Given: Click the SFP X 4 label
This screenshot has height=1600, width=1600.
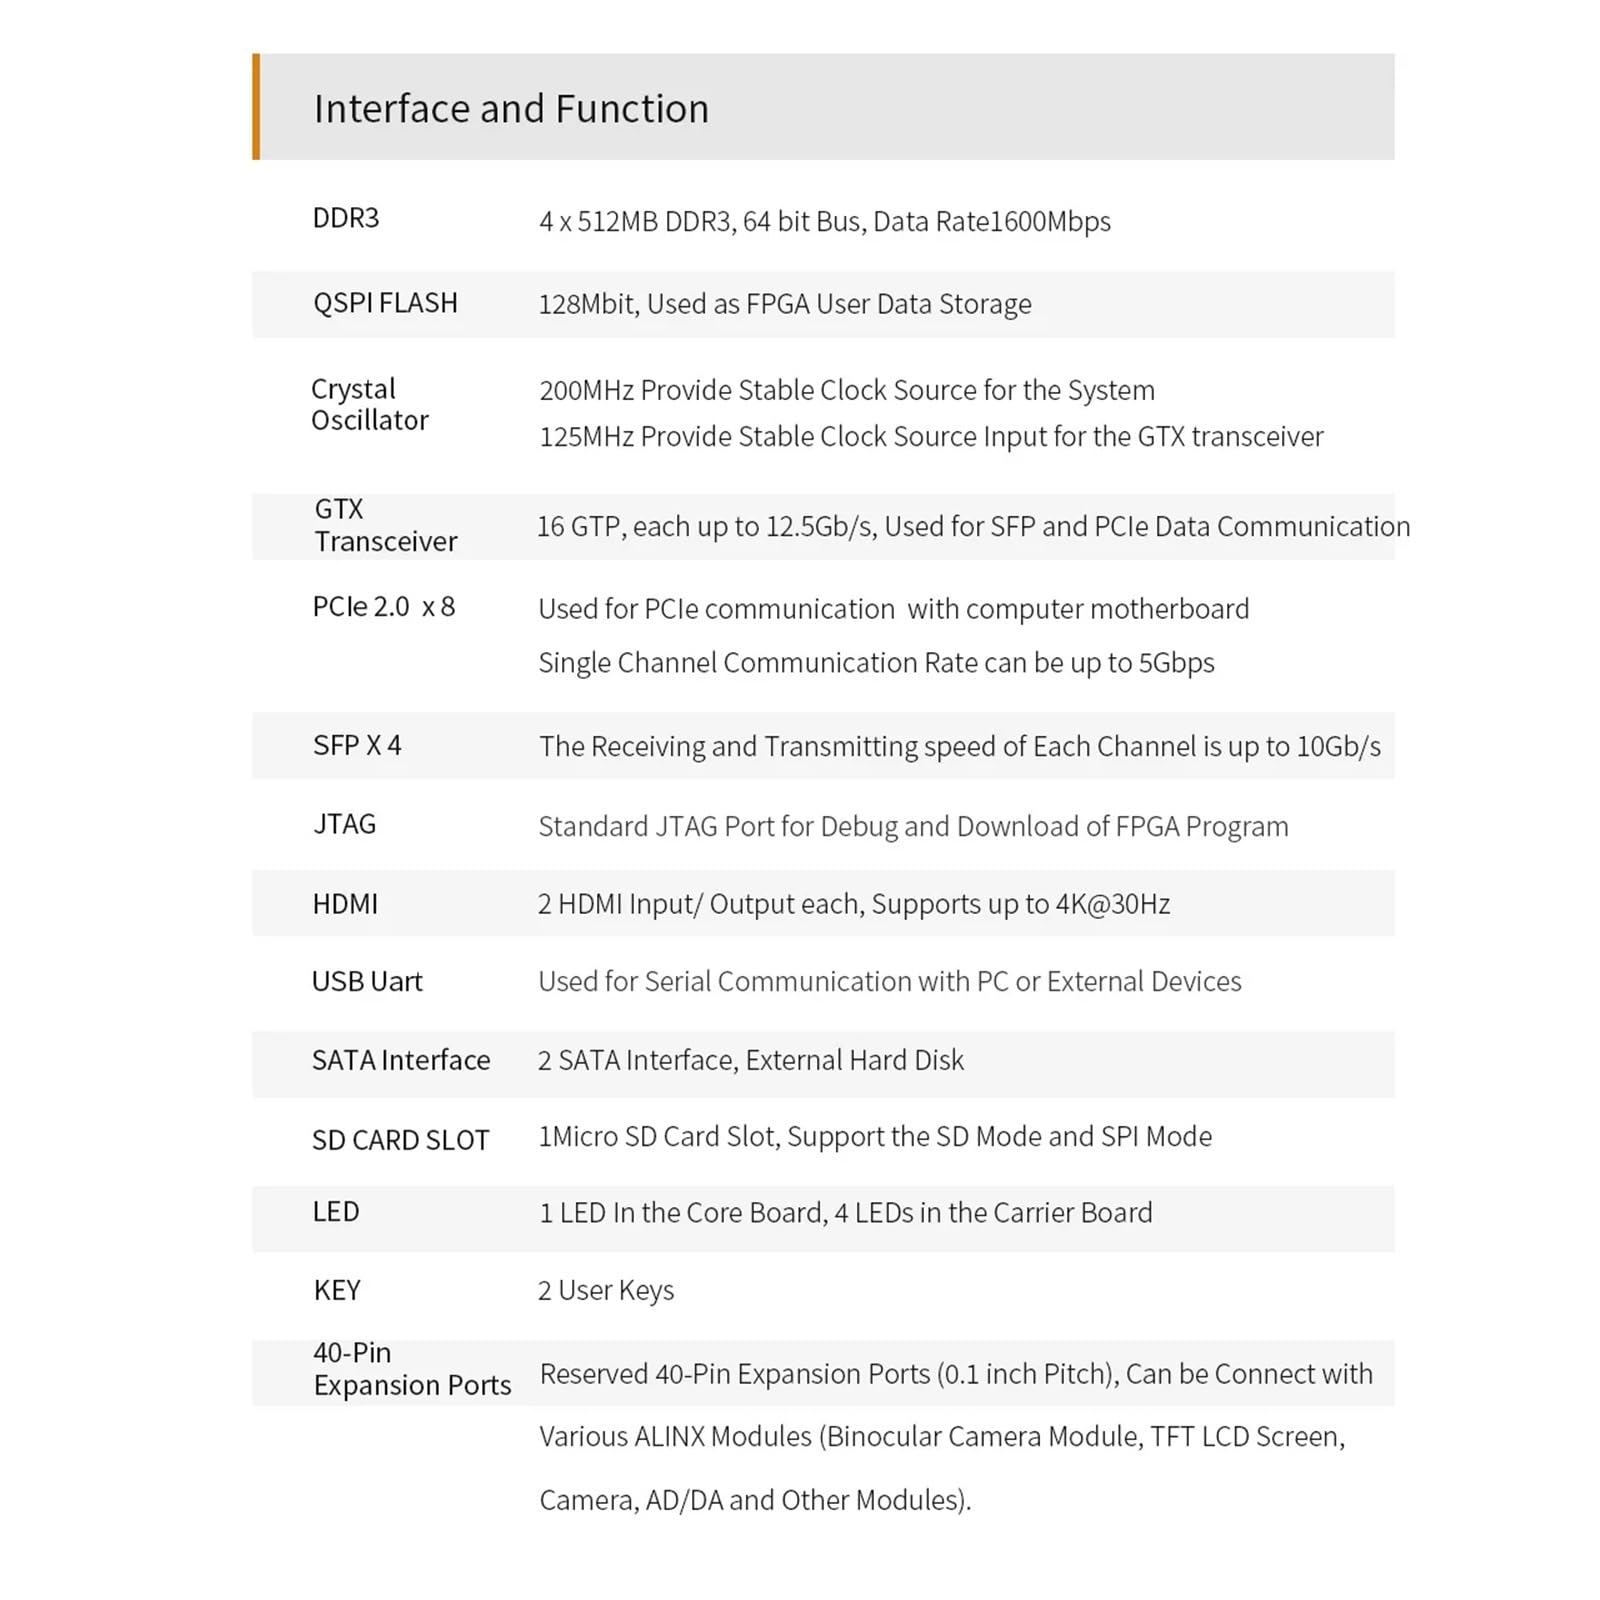Looking at the screenshot, I should click(x=357, y=745).
